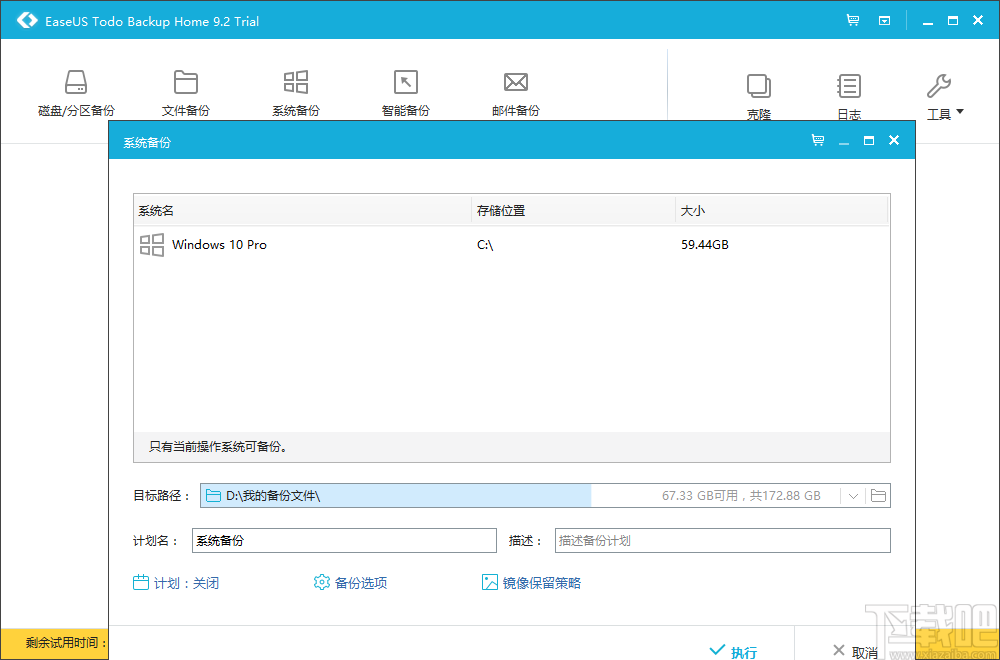Screen dimensions: 1000x660
Task: Open the folder browse icon beside target path
Action: click(878, 495)
